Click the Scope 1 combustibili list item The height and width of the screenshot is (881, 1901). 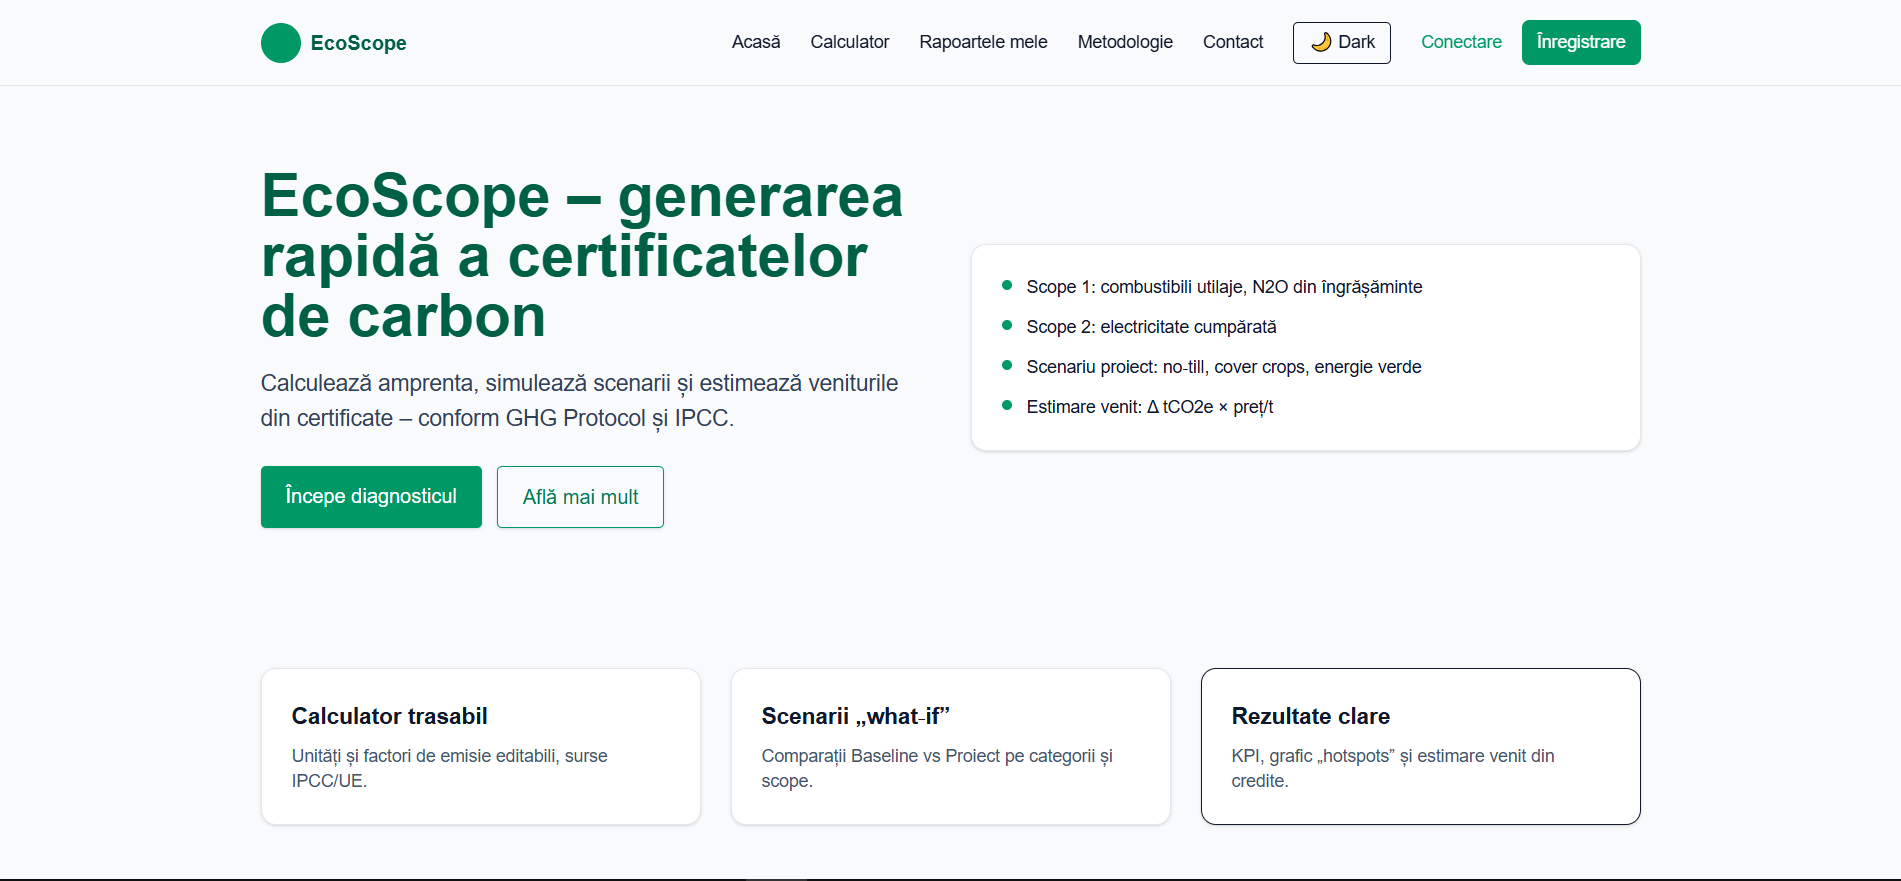coord(1223,287)
